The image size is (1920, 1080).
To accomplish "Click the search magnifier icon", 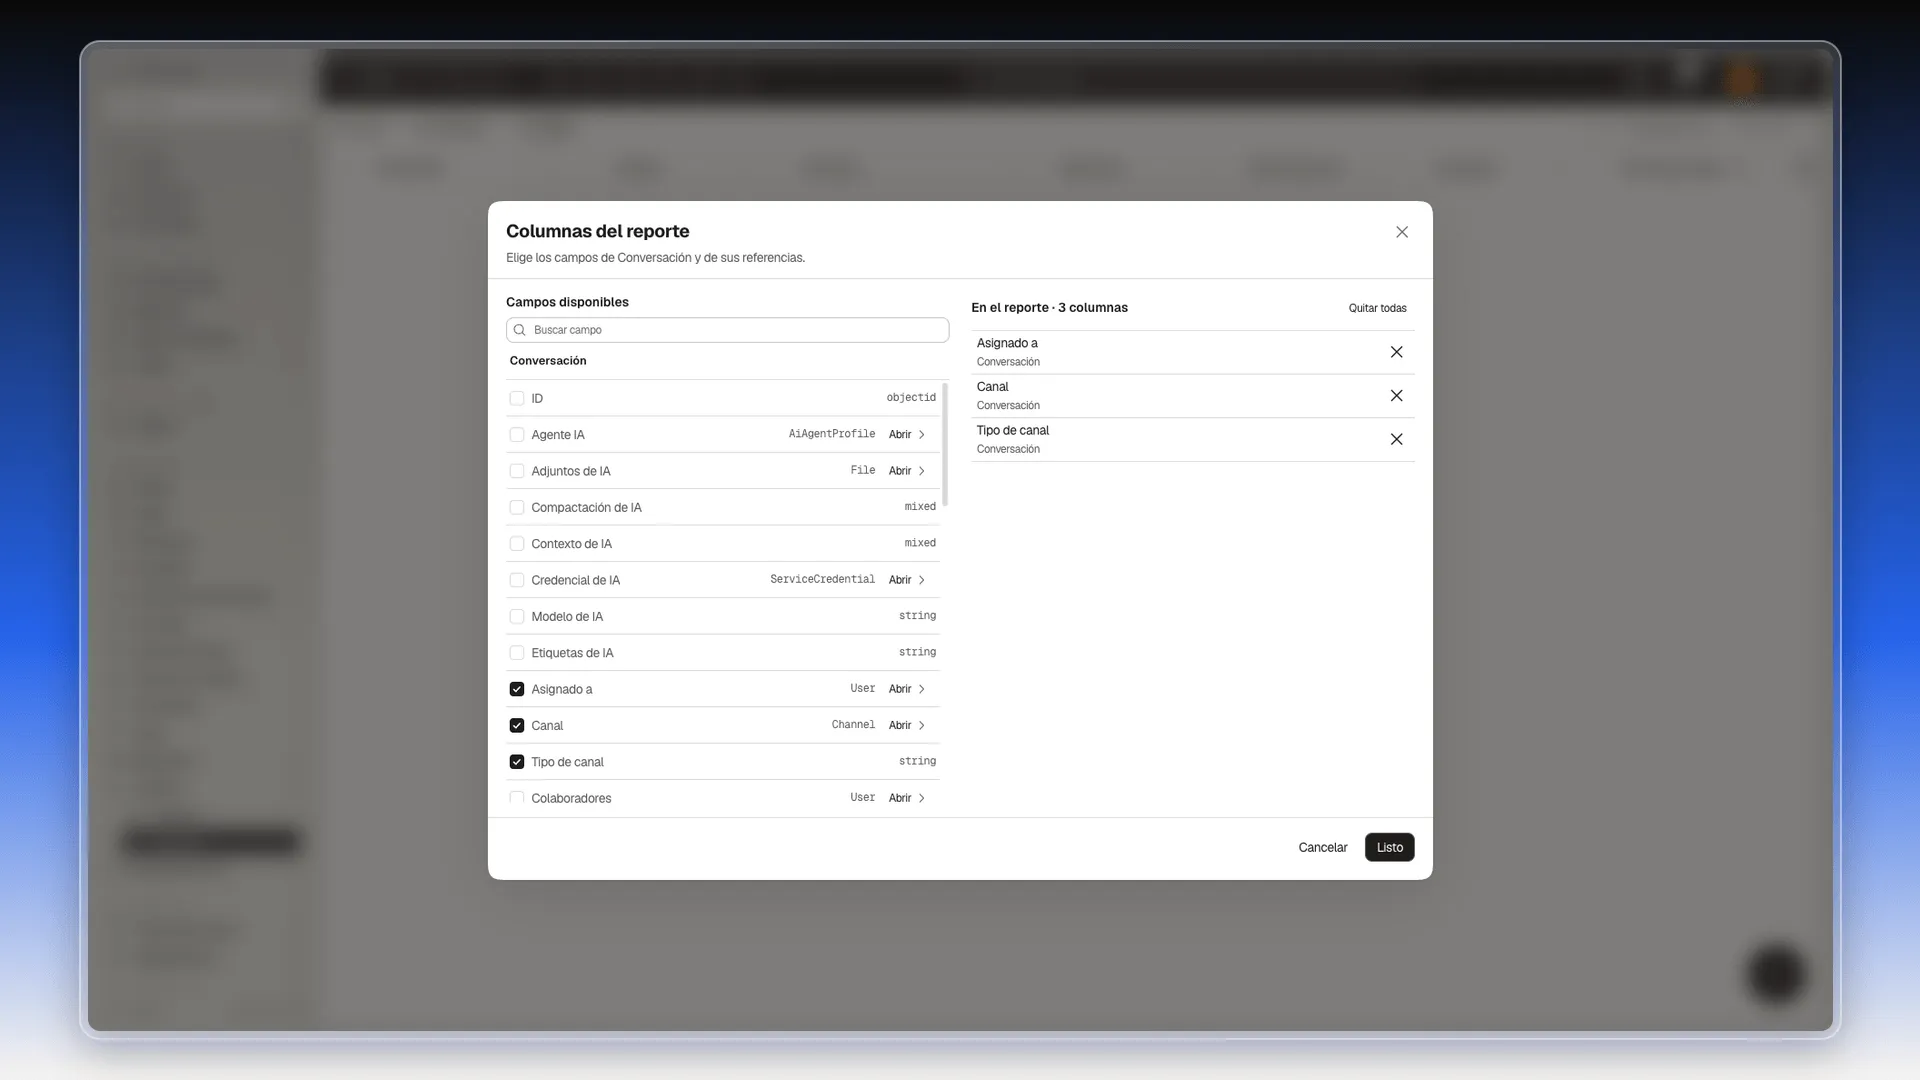I will click(519, 330).
